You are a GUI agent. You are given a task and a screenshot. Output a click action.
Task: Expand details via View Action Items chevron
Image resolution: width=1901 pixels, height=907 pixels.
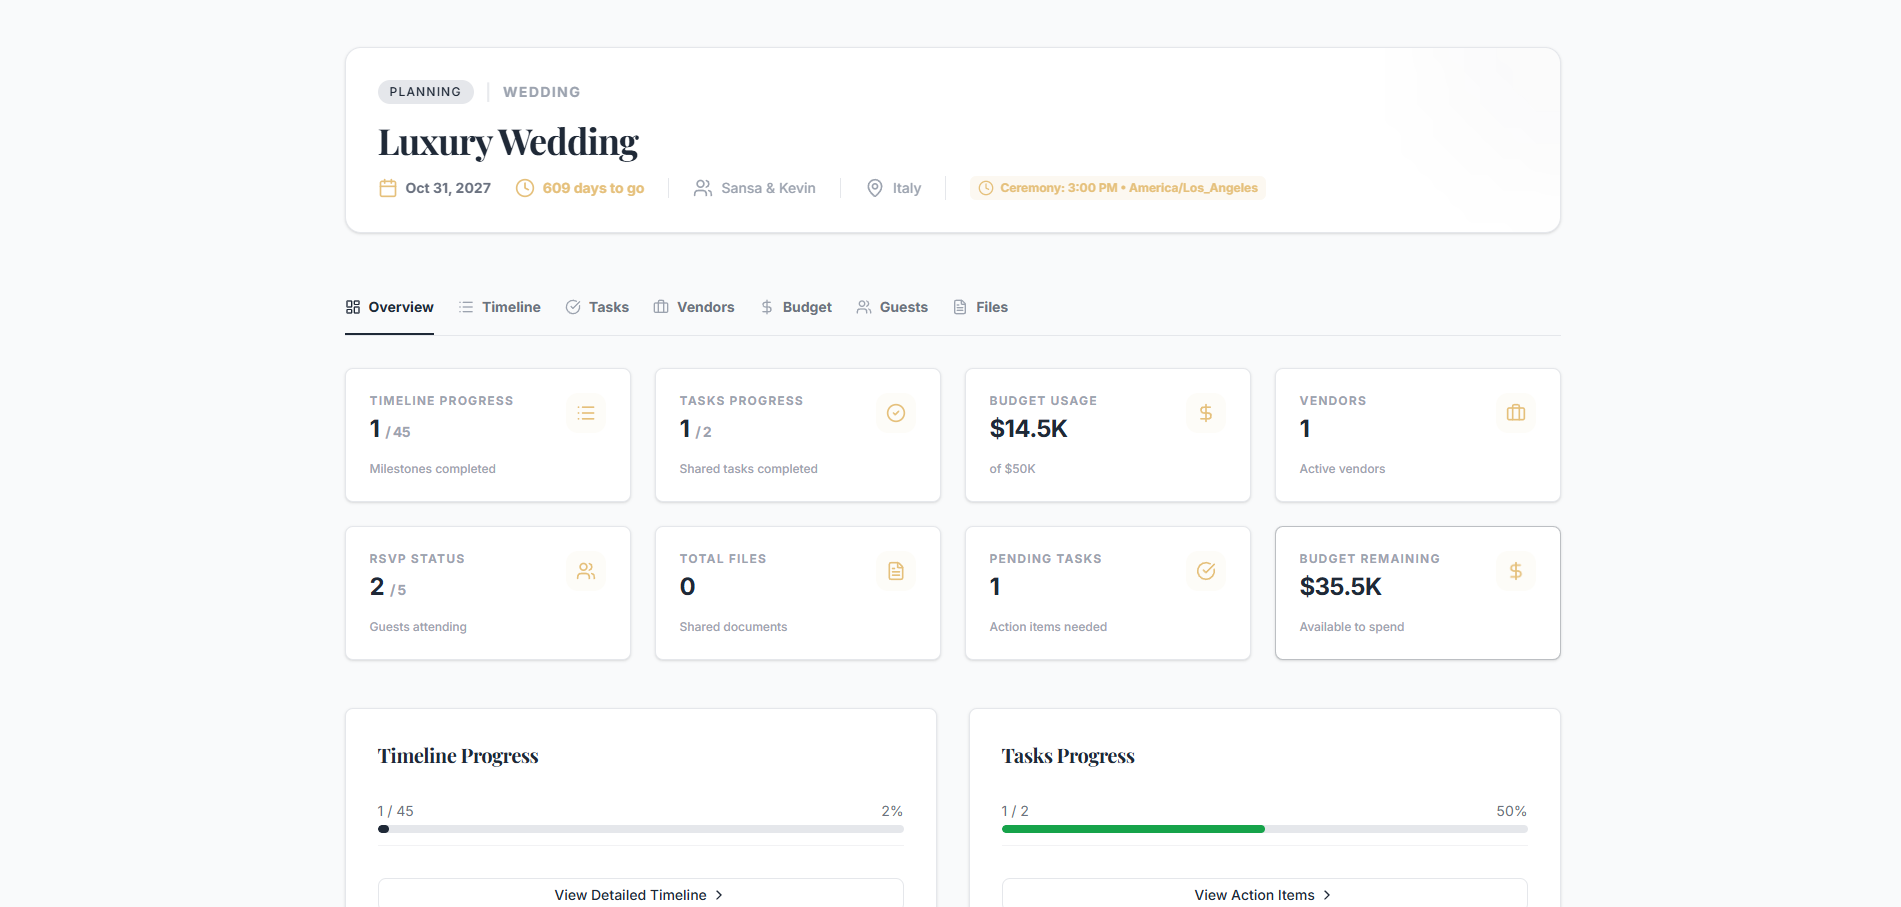tap(1327, 894)
